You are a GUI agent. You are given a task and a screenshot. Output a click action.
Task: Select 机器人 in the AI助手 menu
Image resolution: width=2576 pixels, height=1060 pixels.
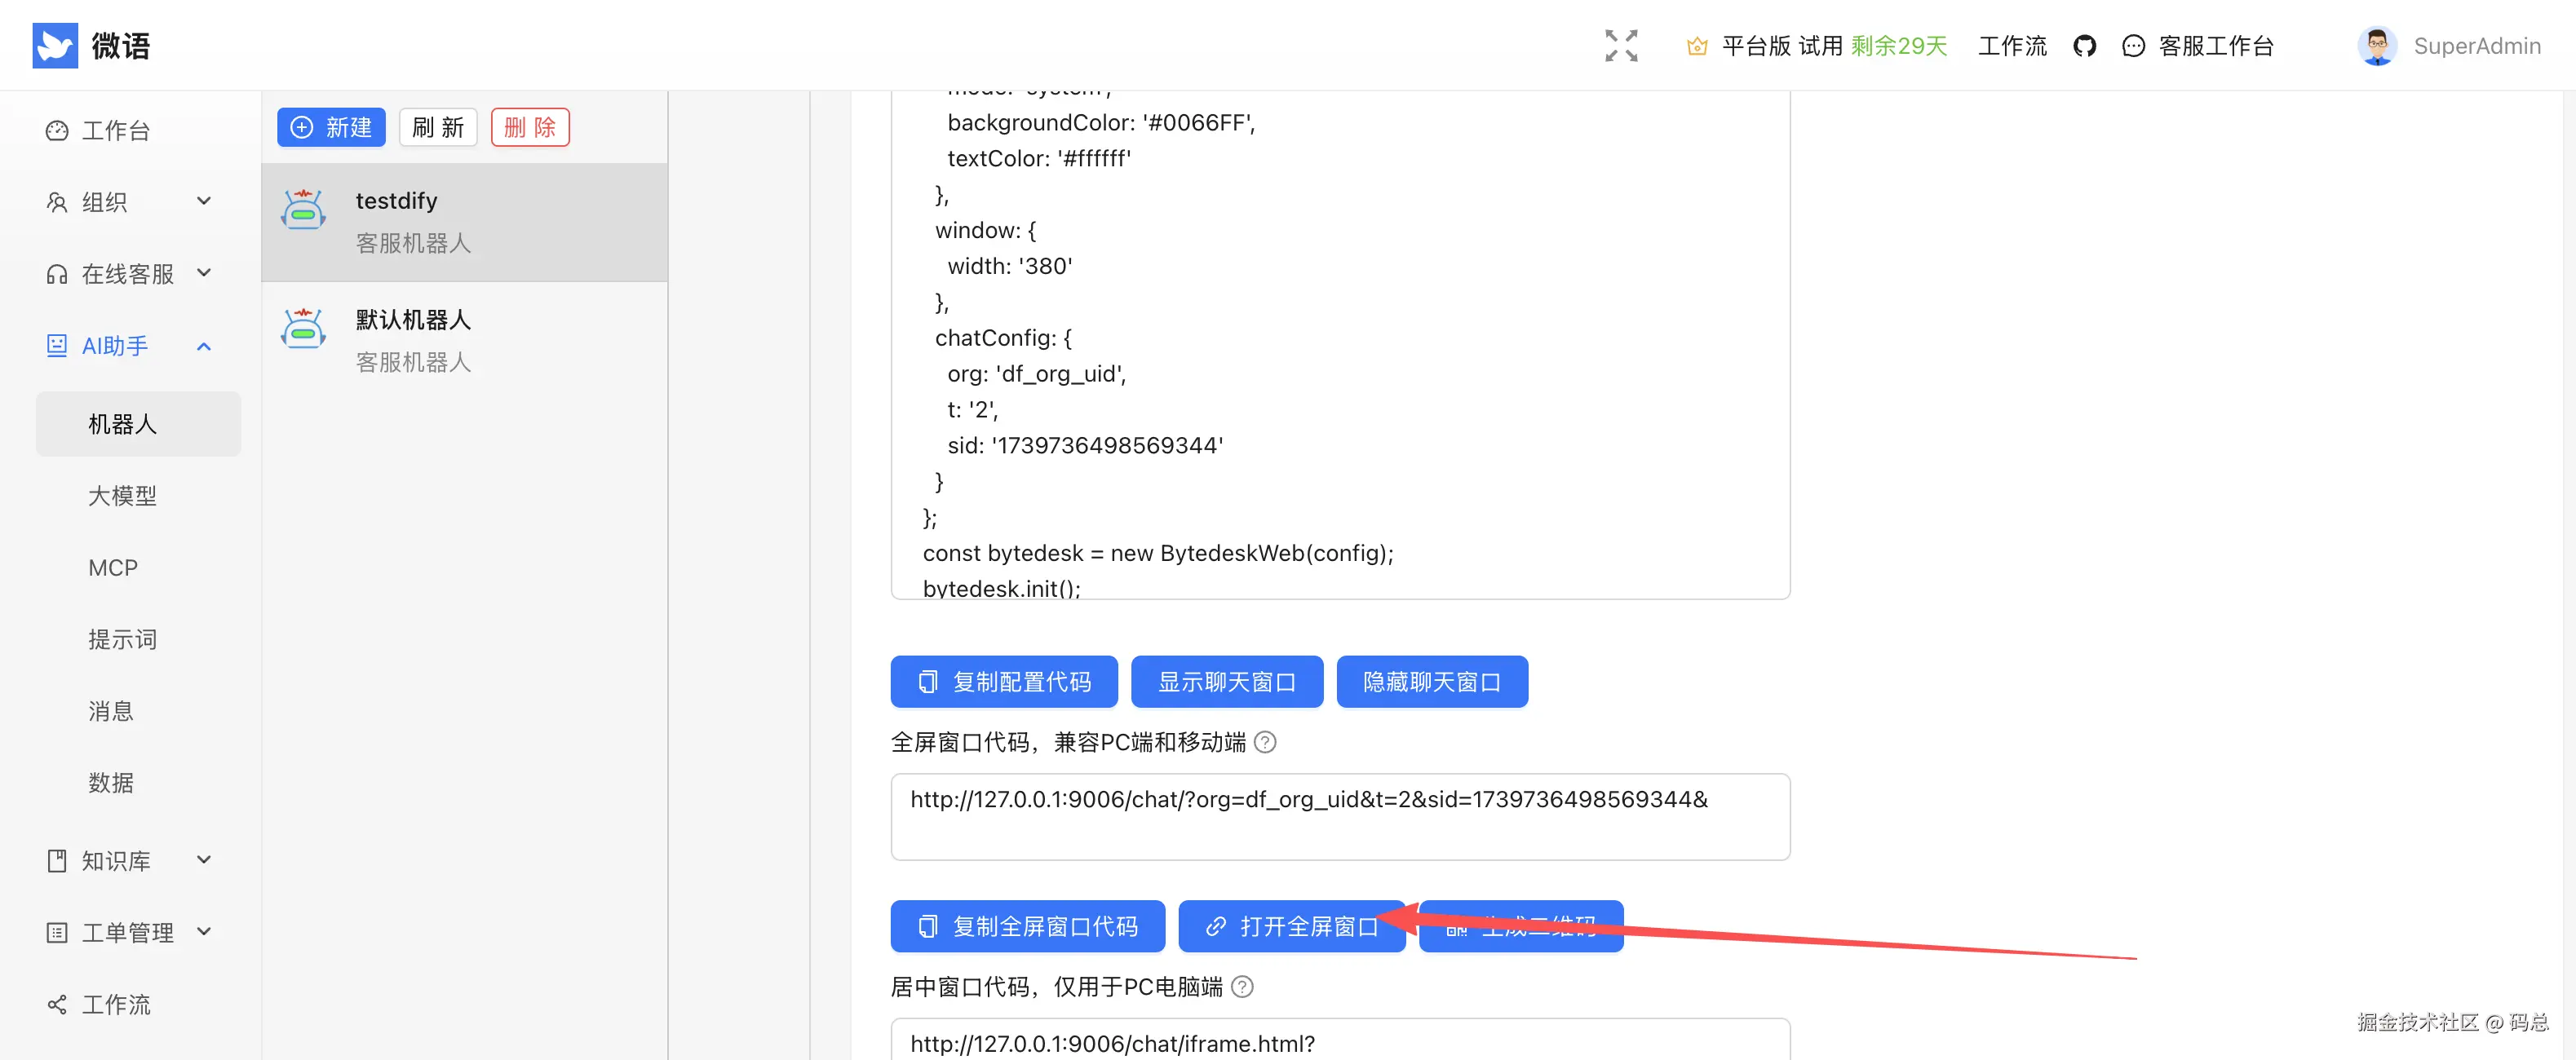pyautogui.click(x=122, y=423)
